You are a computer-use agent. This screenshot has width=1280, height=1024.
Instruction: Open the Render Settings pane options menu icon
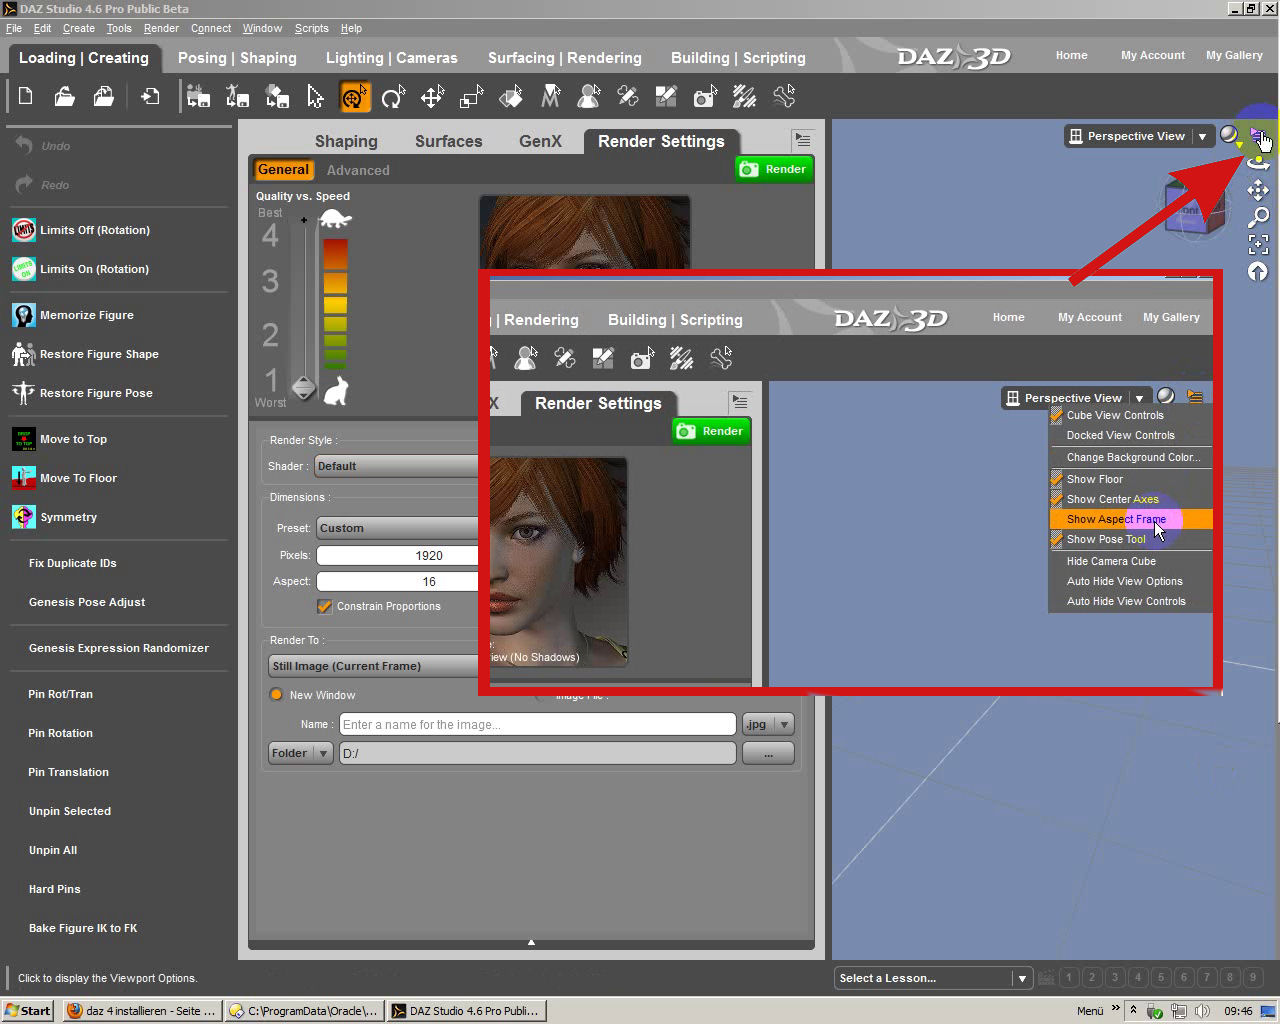pyautogui.click(x=803, y=140)
